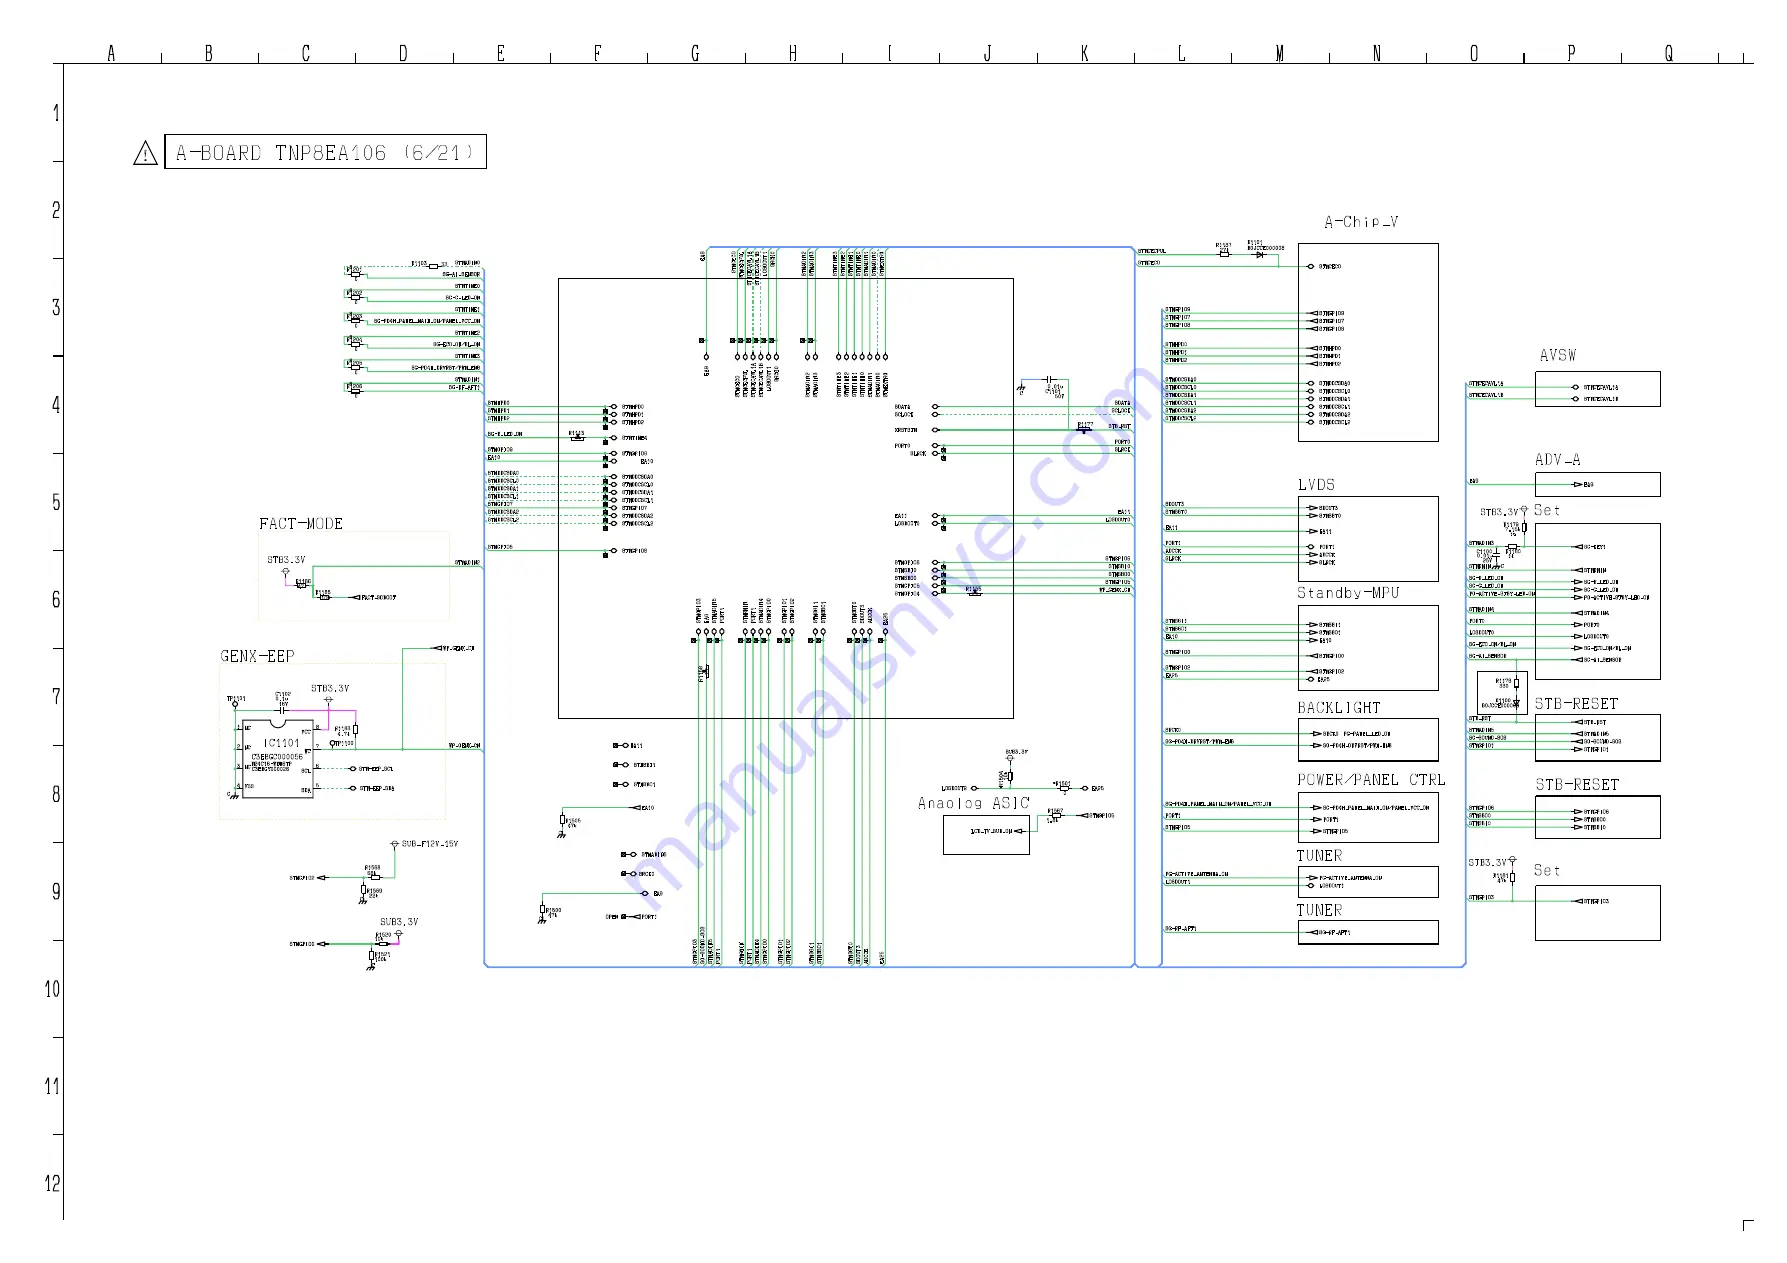Select the LVDS block heading

(1316, 485)
